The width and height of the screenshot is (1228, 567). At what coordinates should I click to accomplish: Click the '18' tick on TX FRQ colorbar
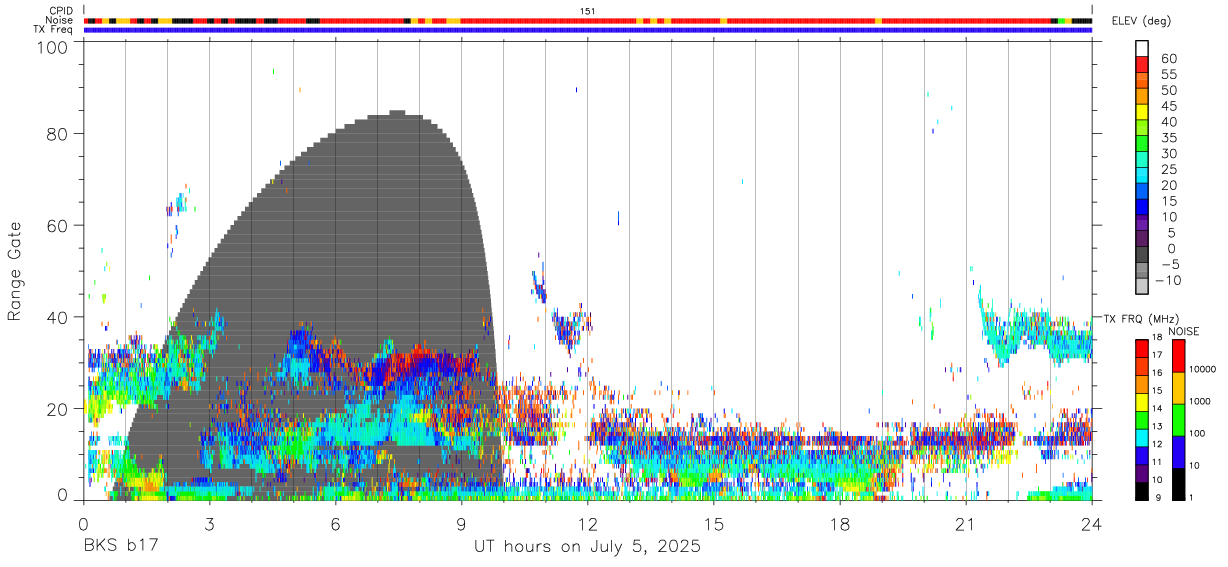coord(1160,338)
